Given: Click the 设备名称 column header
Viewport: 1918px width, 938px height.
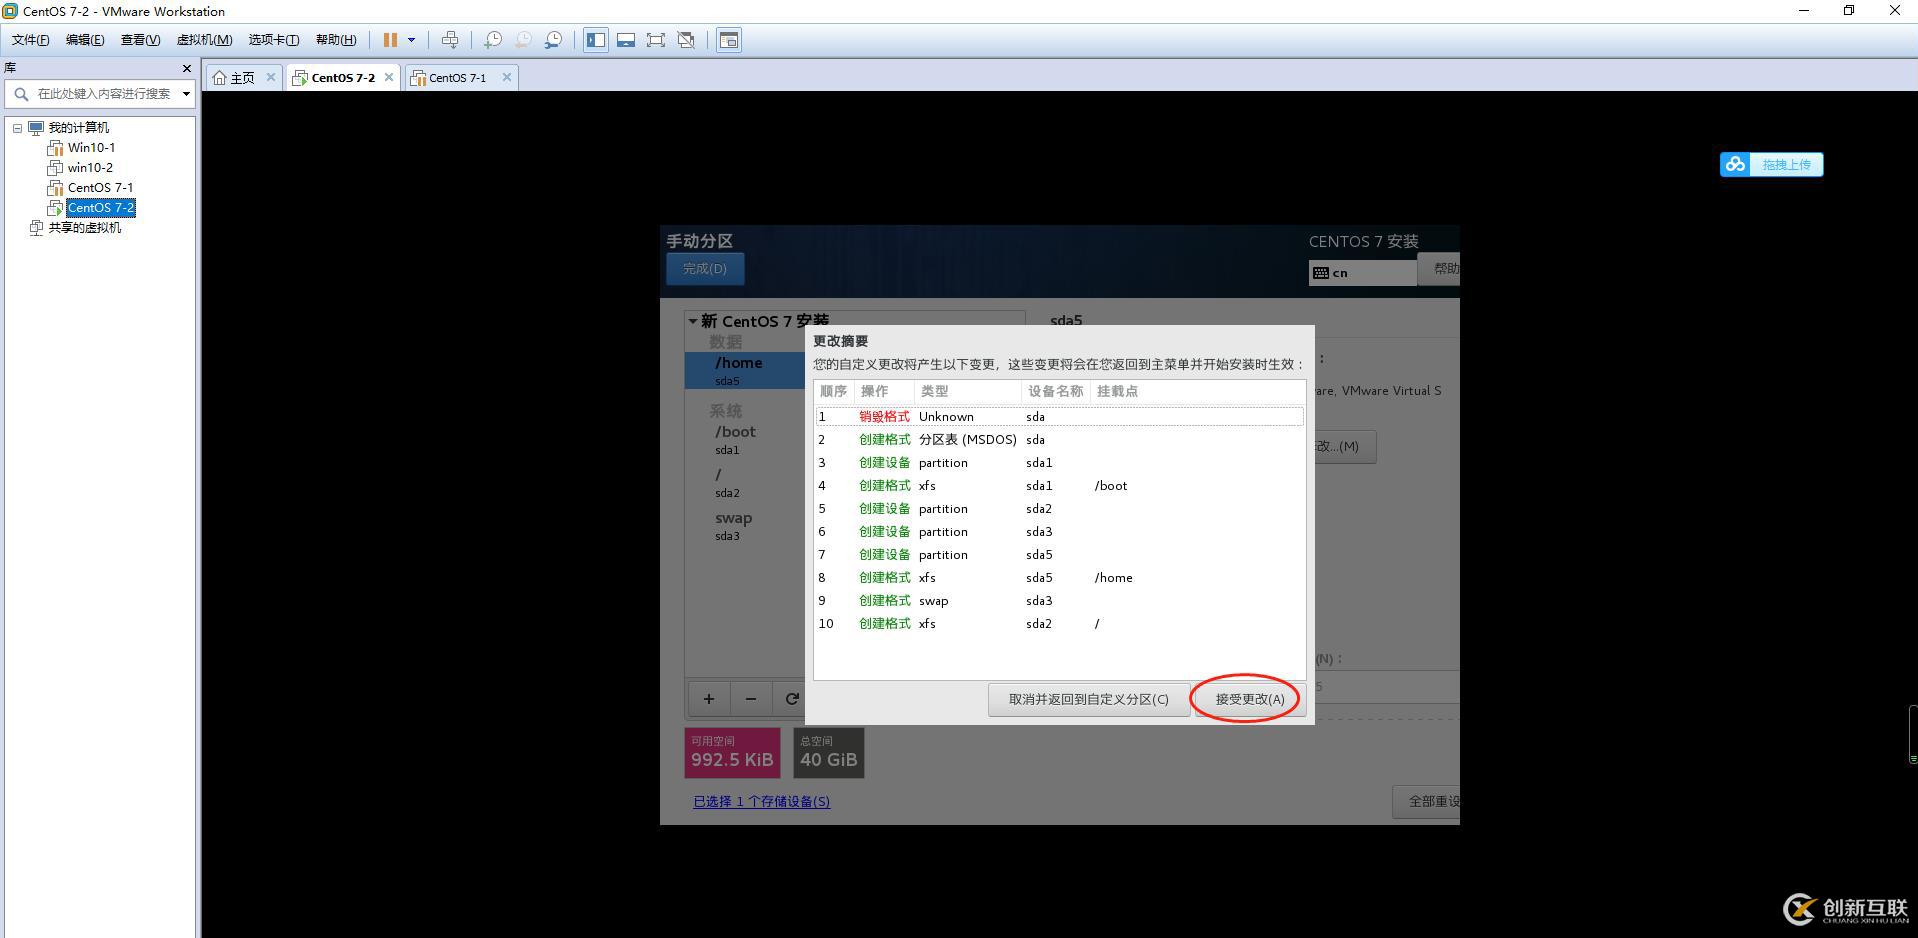Looking at the screenshot, I should [x=1055, y=392].
